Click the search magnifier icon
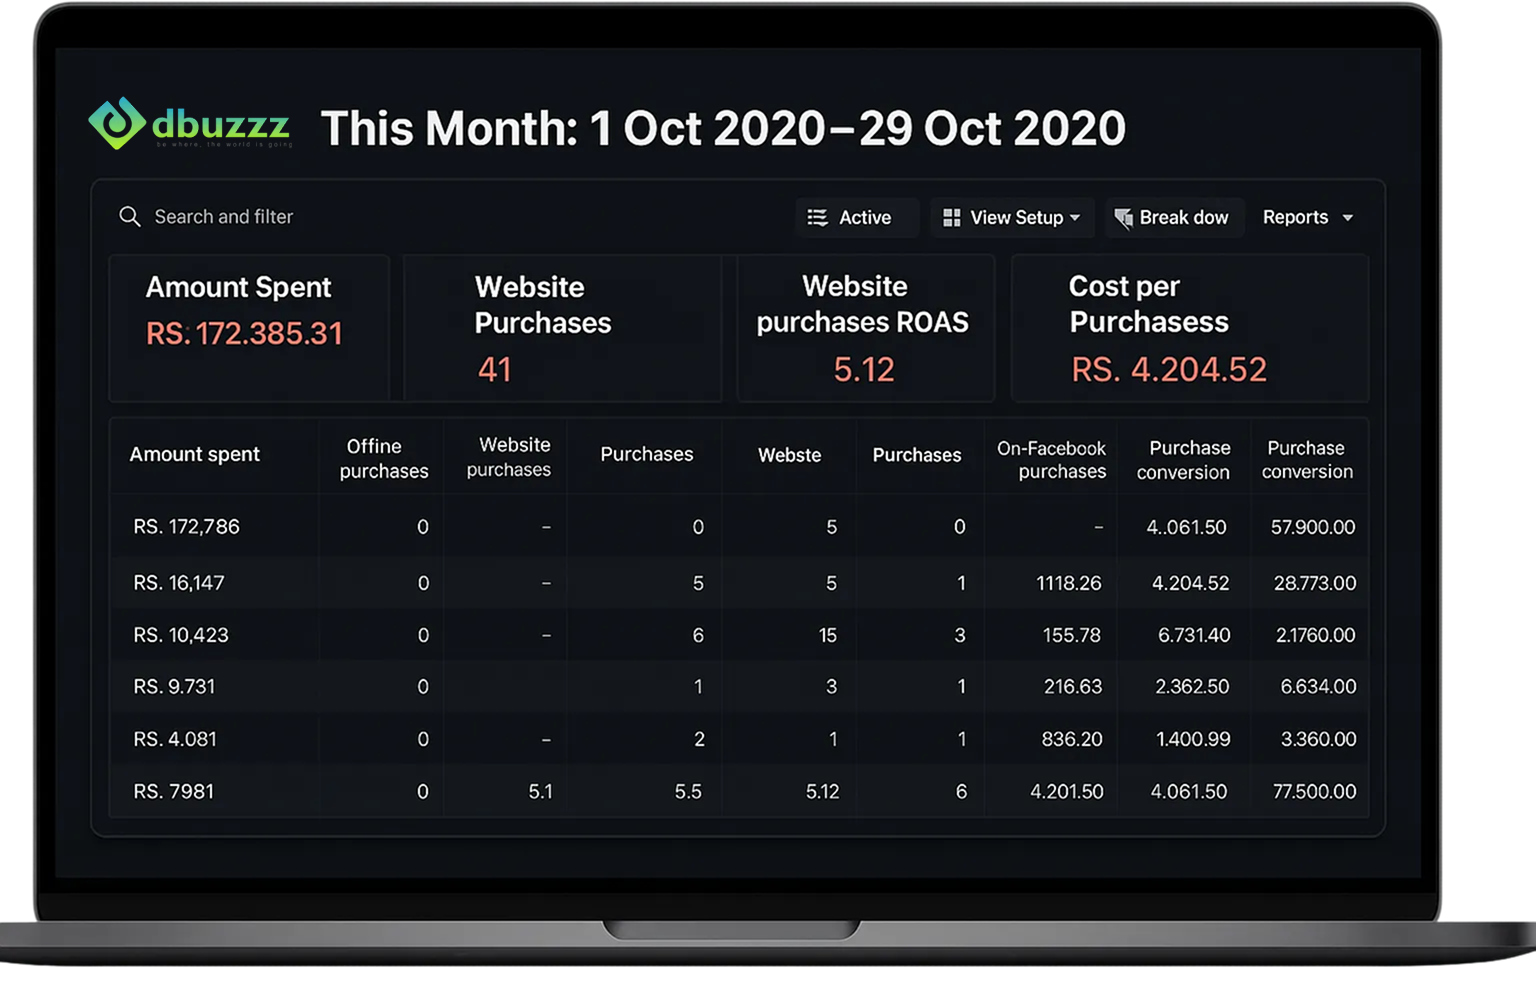Image resolution: width=1536 pixels, height=984 pixels. pyautogui.click(x=130, y=217)
